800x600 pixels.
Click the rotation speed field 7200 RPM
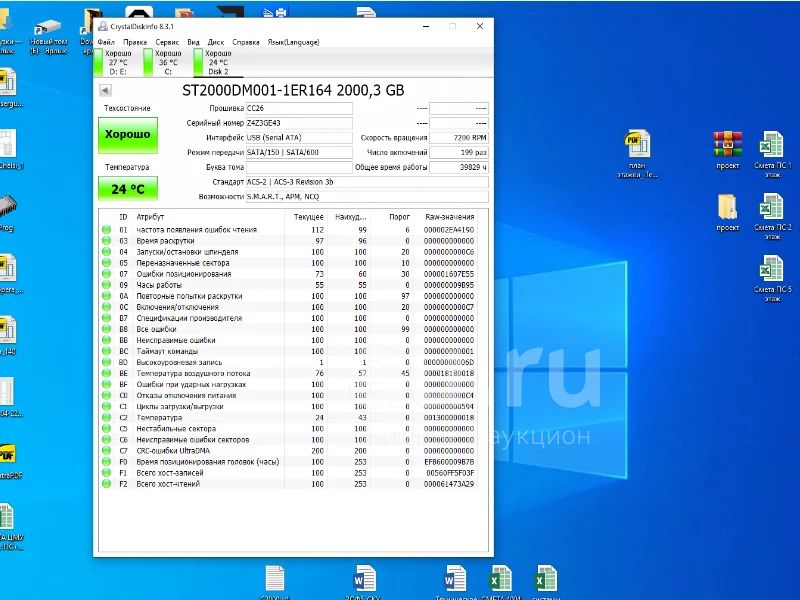tap(459, 138)
